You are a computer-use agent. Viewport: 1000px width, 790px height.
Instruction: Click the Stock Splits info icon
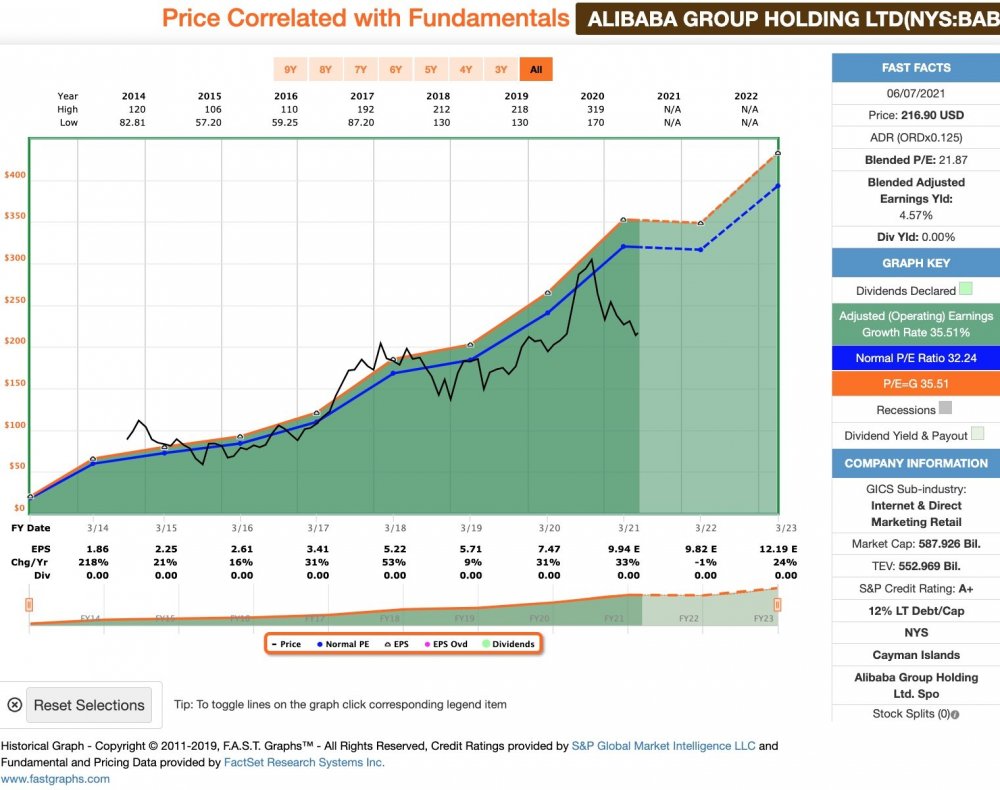[x=955, y=714]
